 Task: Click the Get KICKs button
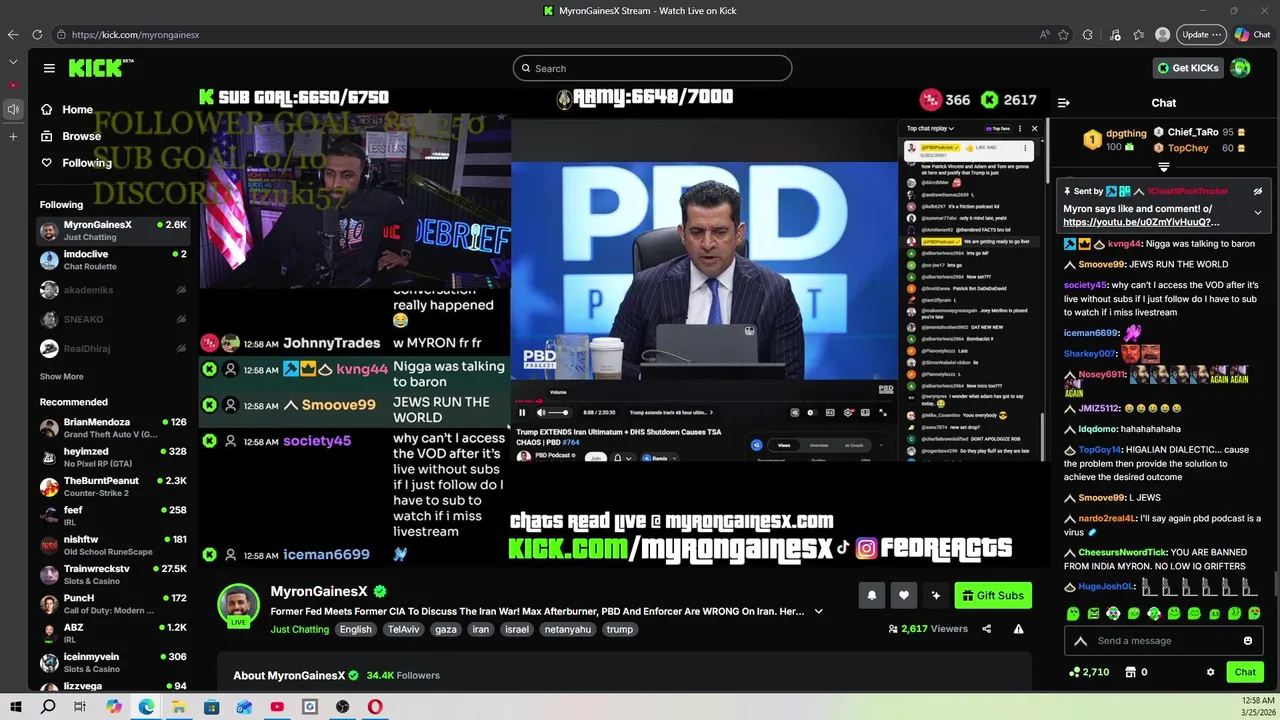tap(1188, 68)
